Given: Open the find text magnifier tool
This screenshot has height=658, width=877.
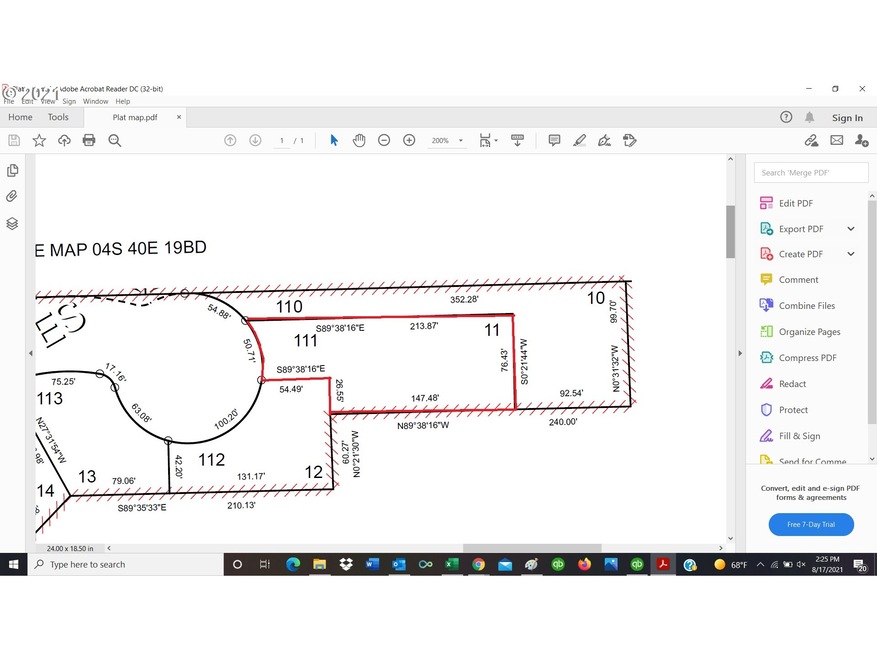Looking at the screenshot, I should pyautogui.click(x=115, y=140).
